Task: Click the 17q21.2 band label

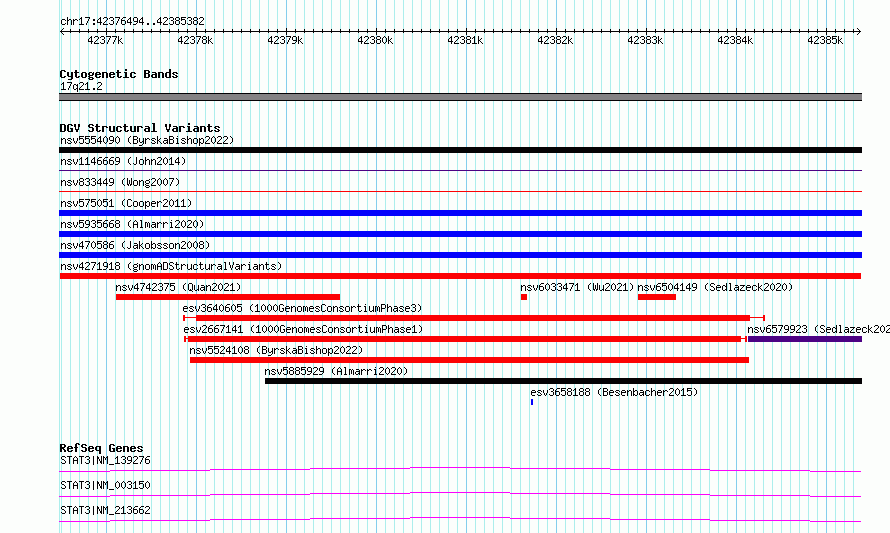Action: [x=81, y=86]
